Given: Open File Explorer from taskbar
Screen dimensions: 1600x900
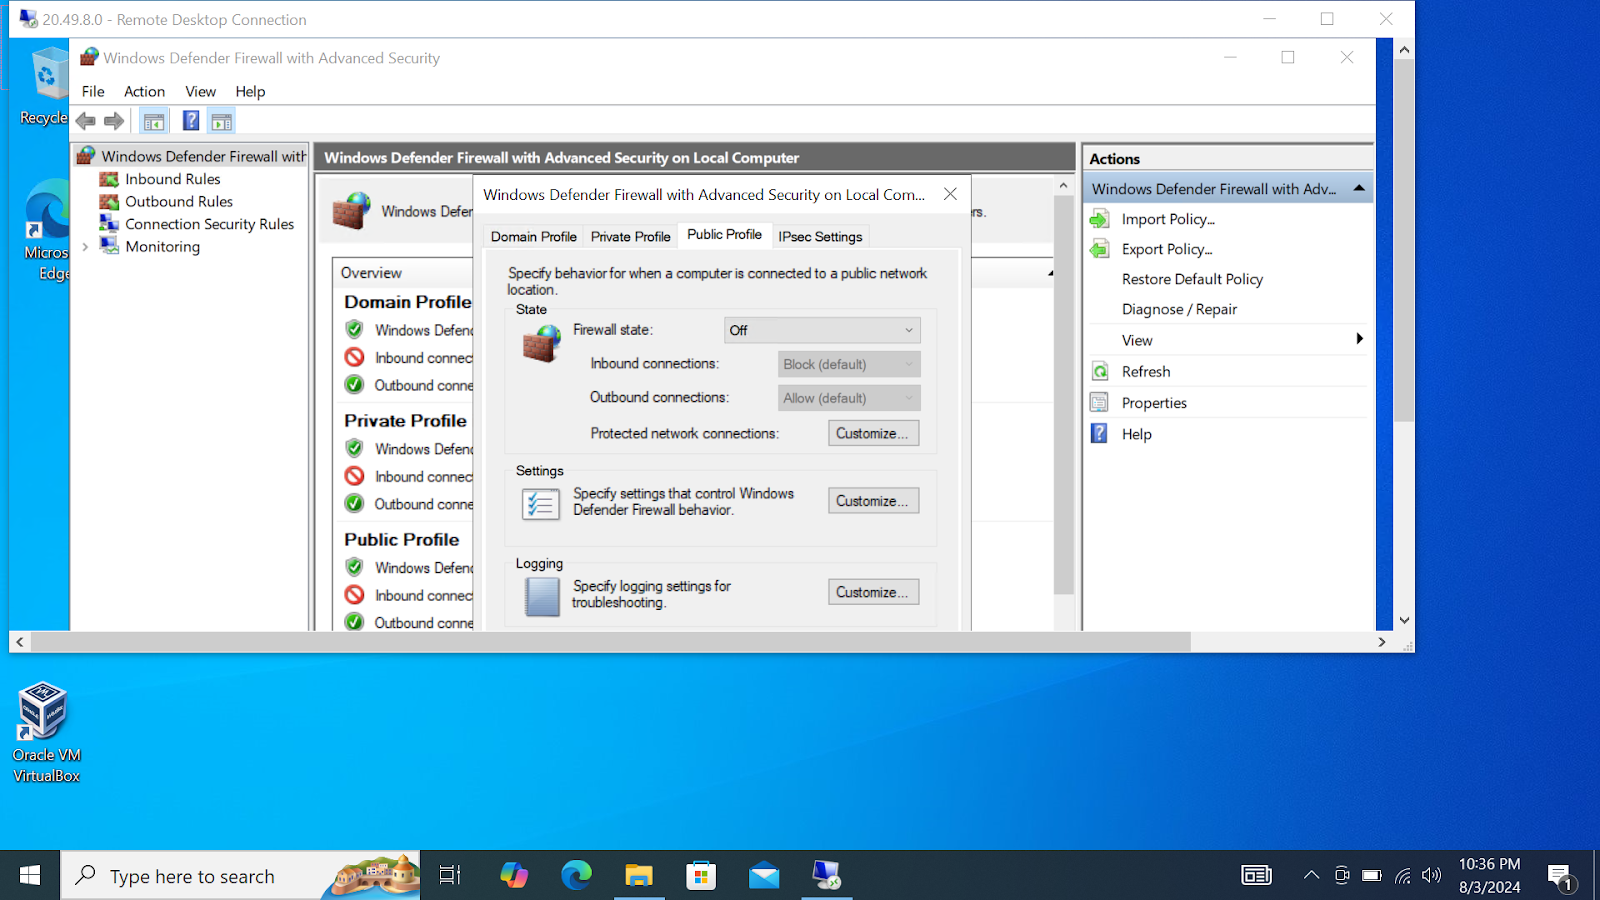Looking at the screenshot, I should (x=639, y=876).
